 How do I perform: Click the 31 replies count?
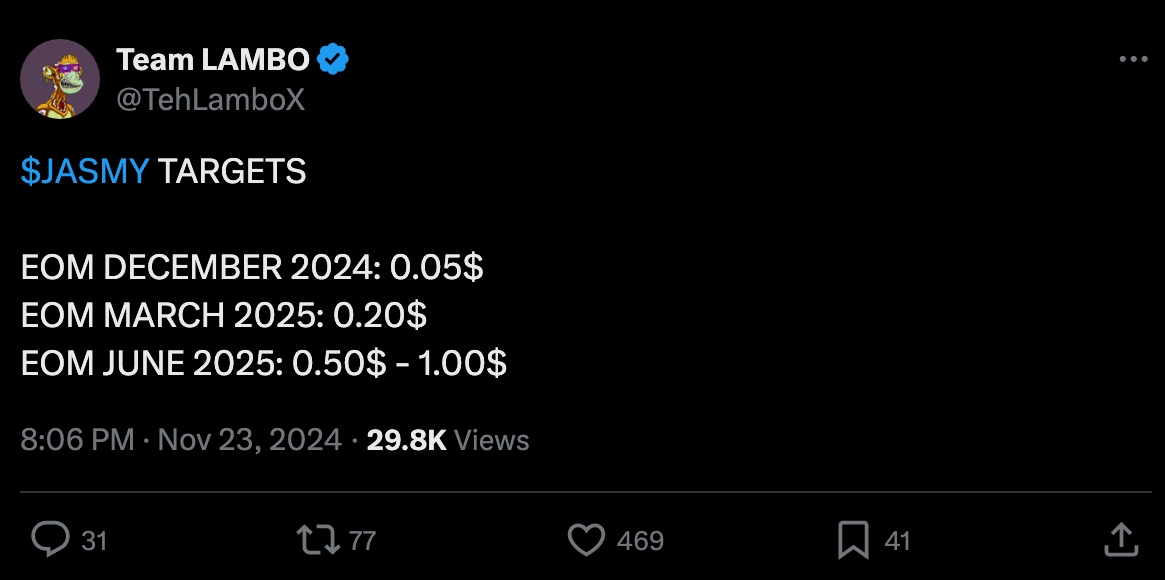tap(94, 541)
